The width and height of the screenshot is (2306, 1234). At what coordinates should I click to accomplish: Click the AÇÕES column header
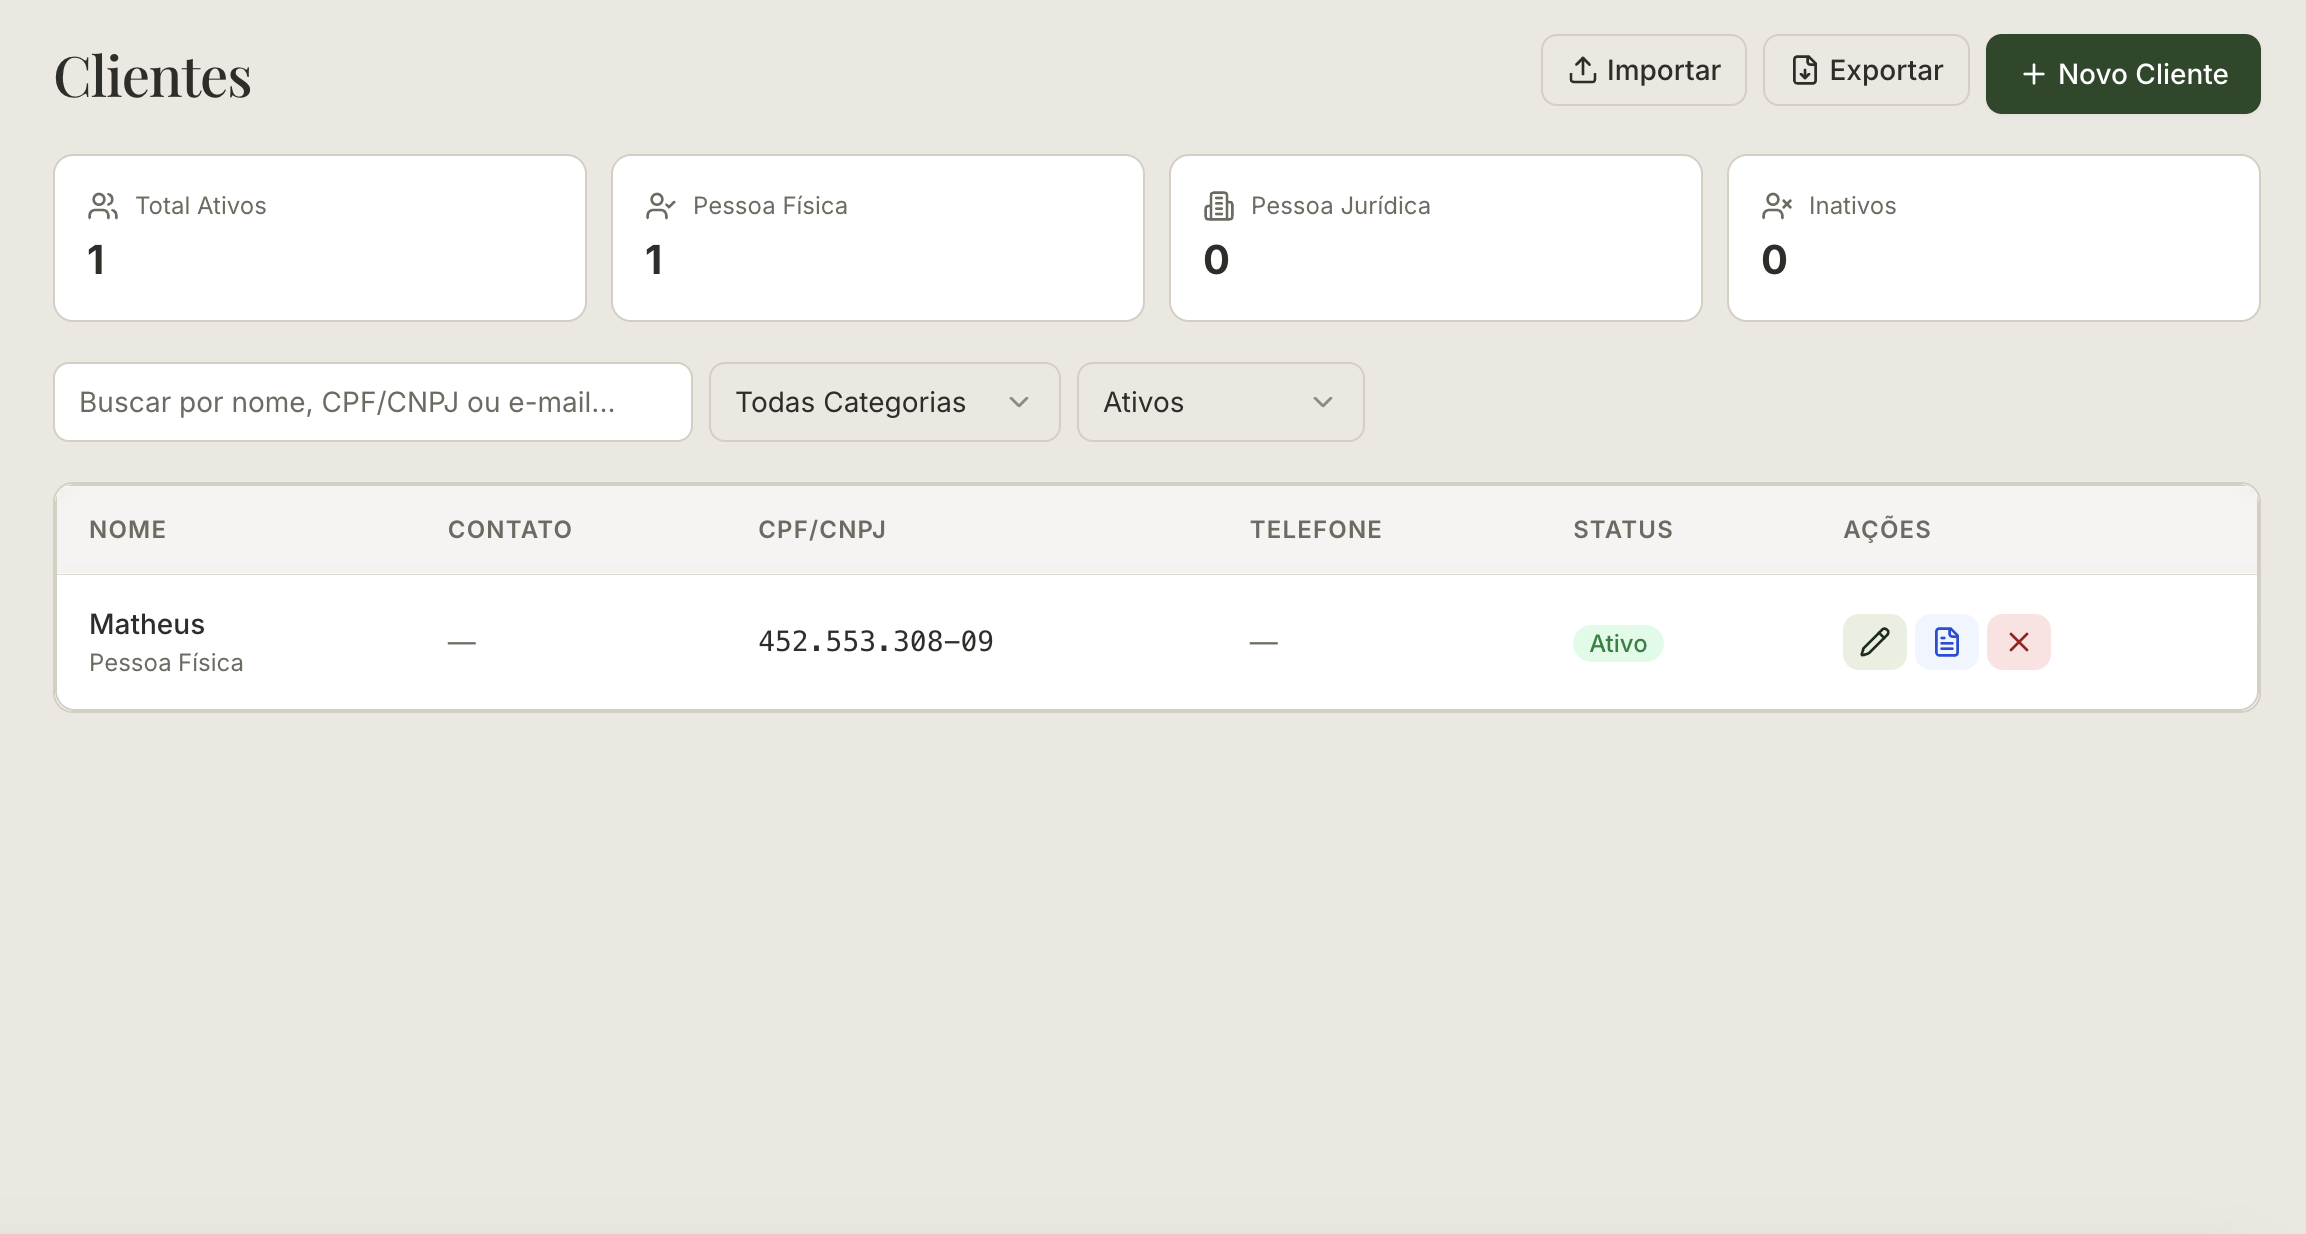1887,530
